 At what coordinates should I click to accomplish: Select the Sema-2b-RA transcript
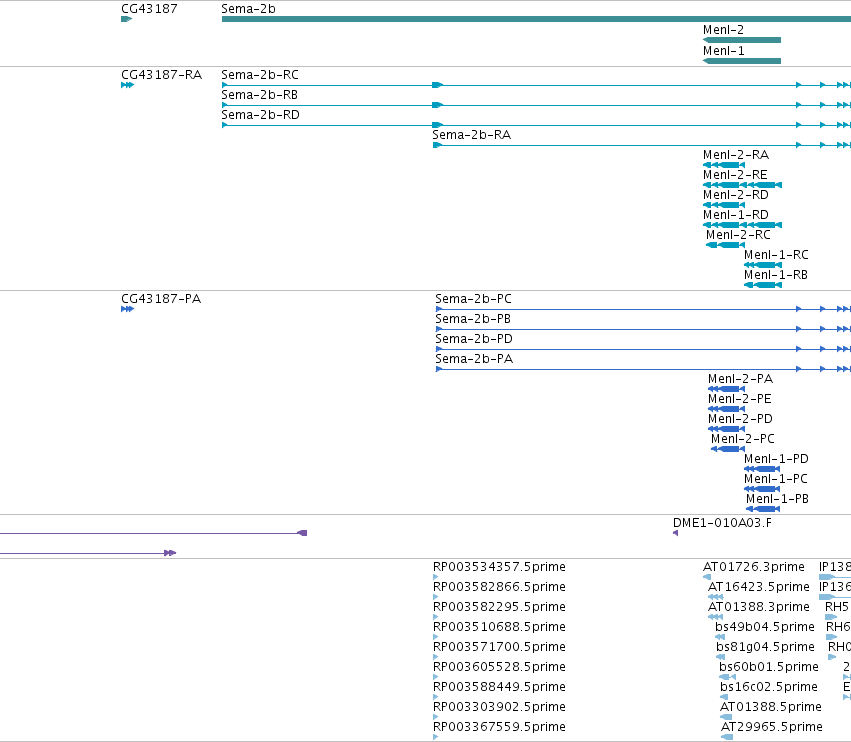[642, 145]
